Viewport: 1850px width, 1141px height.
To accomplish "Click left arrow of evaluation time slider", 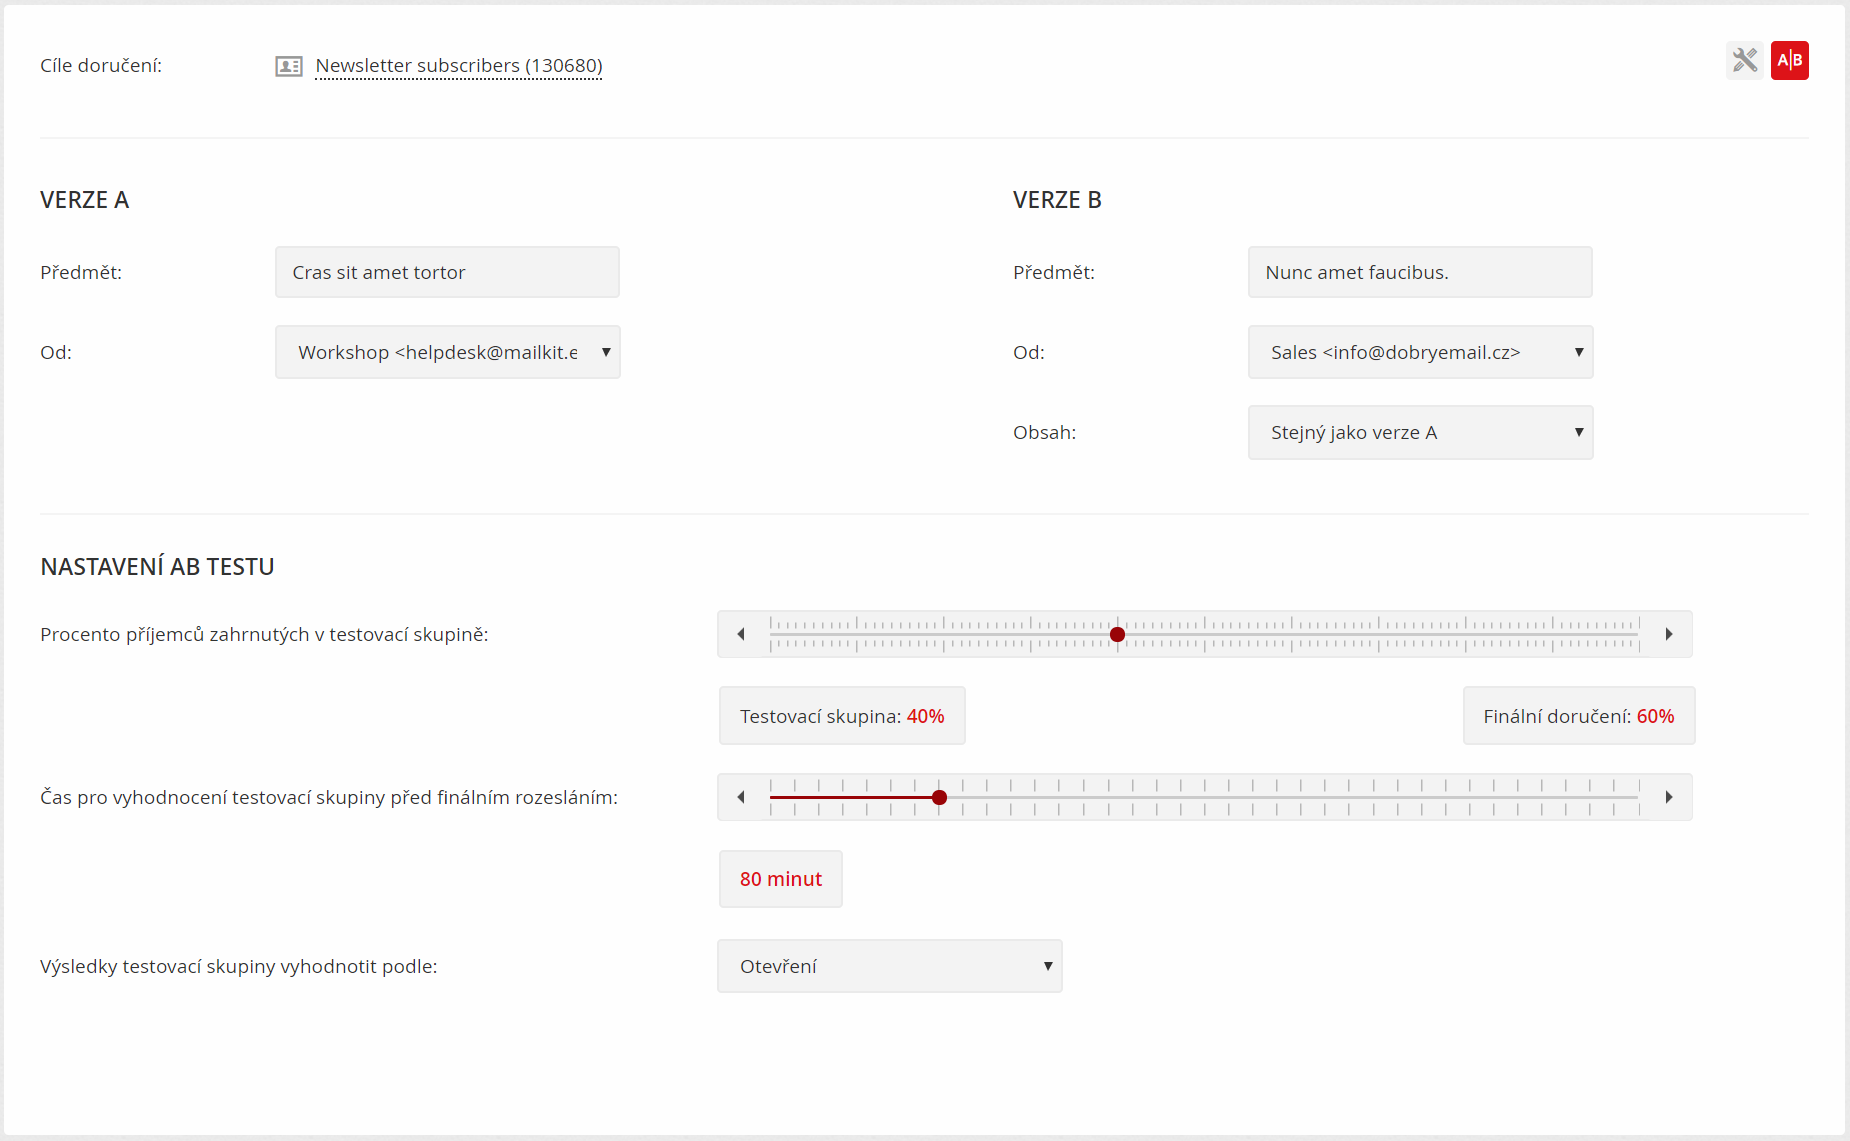I will click(741, 797).
